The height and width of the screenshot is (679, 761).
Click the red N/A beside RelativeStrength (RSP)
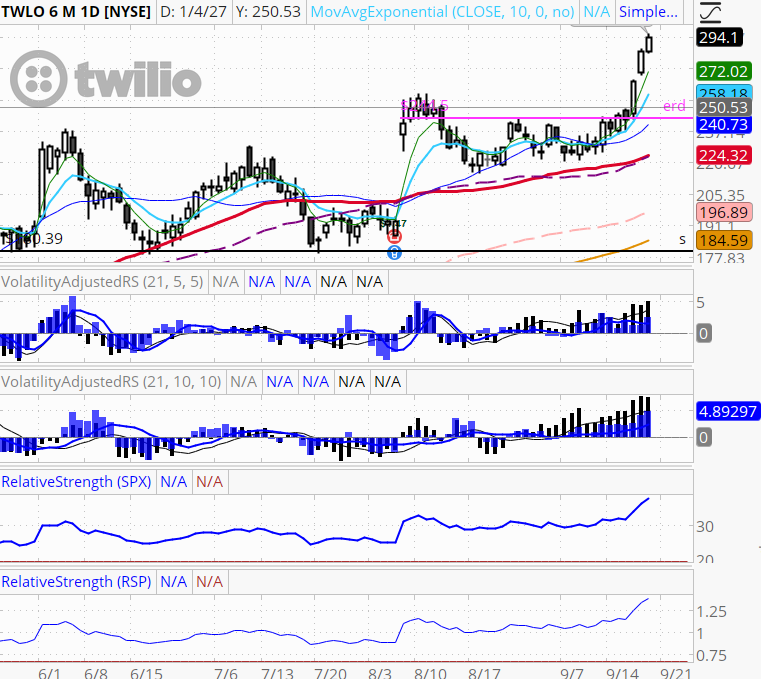(x=209, y=582)
